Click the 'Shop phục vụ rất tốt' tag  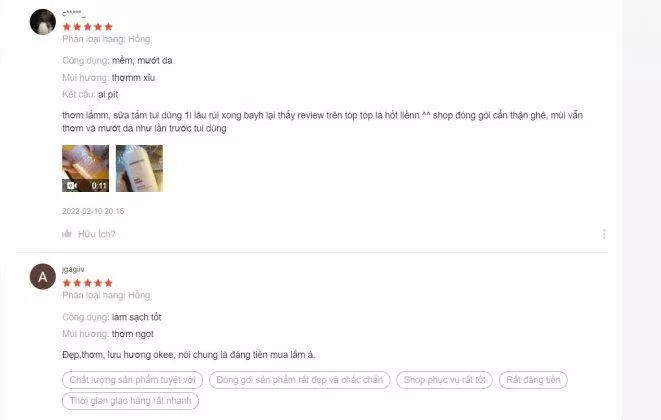444,380
